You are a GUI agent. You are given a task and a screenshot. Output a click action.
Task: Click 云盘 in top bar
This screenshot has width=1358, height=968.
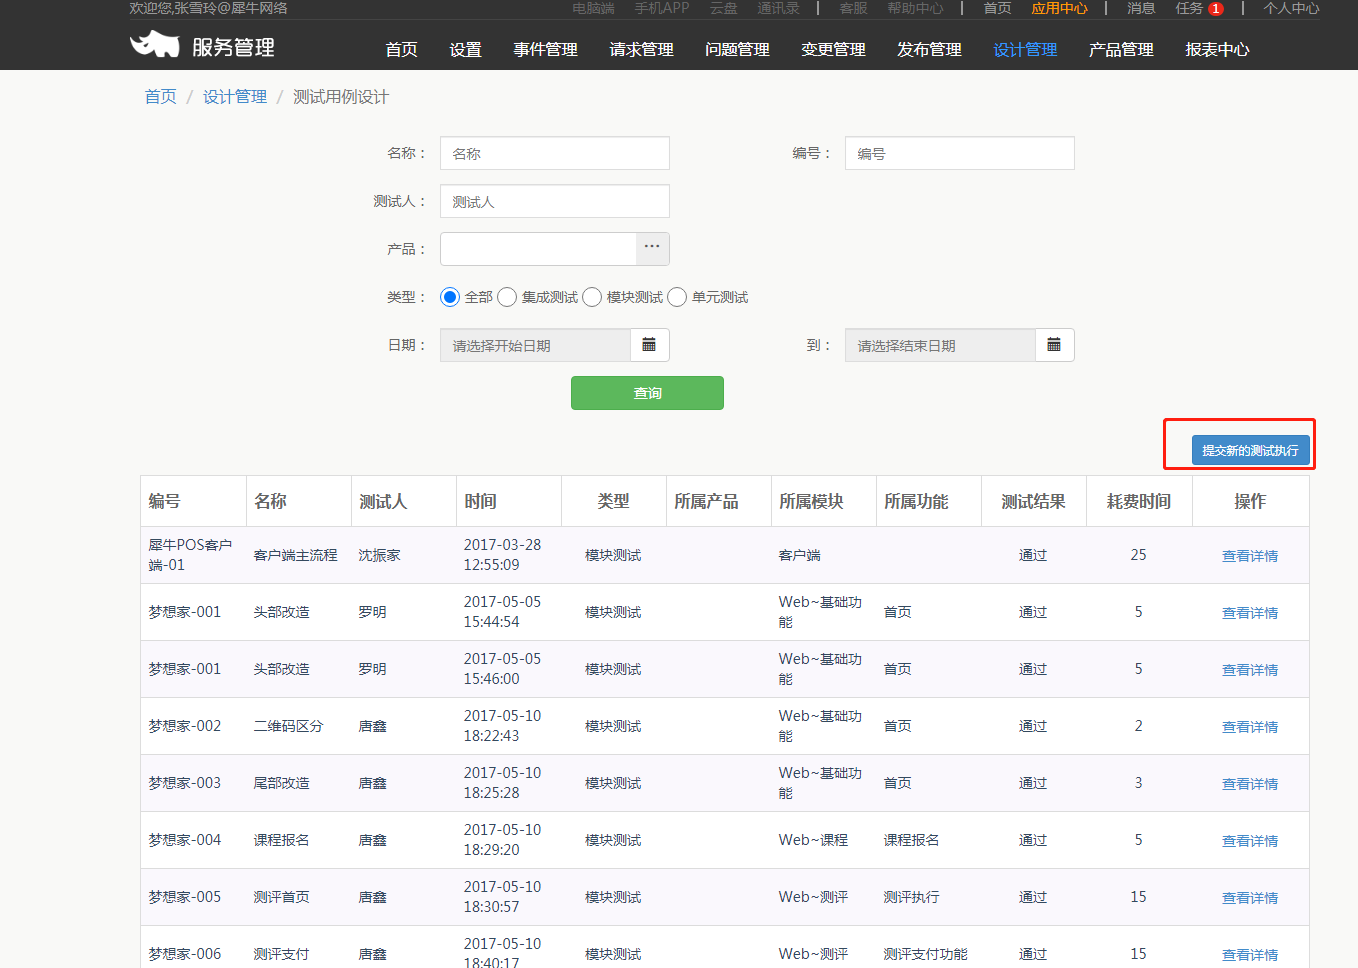coord(723,8)
